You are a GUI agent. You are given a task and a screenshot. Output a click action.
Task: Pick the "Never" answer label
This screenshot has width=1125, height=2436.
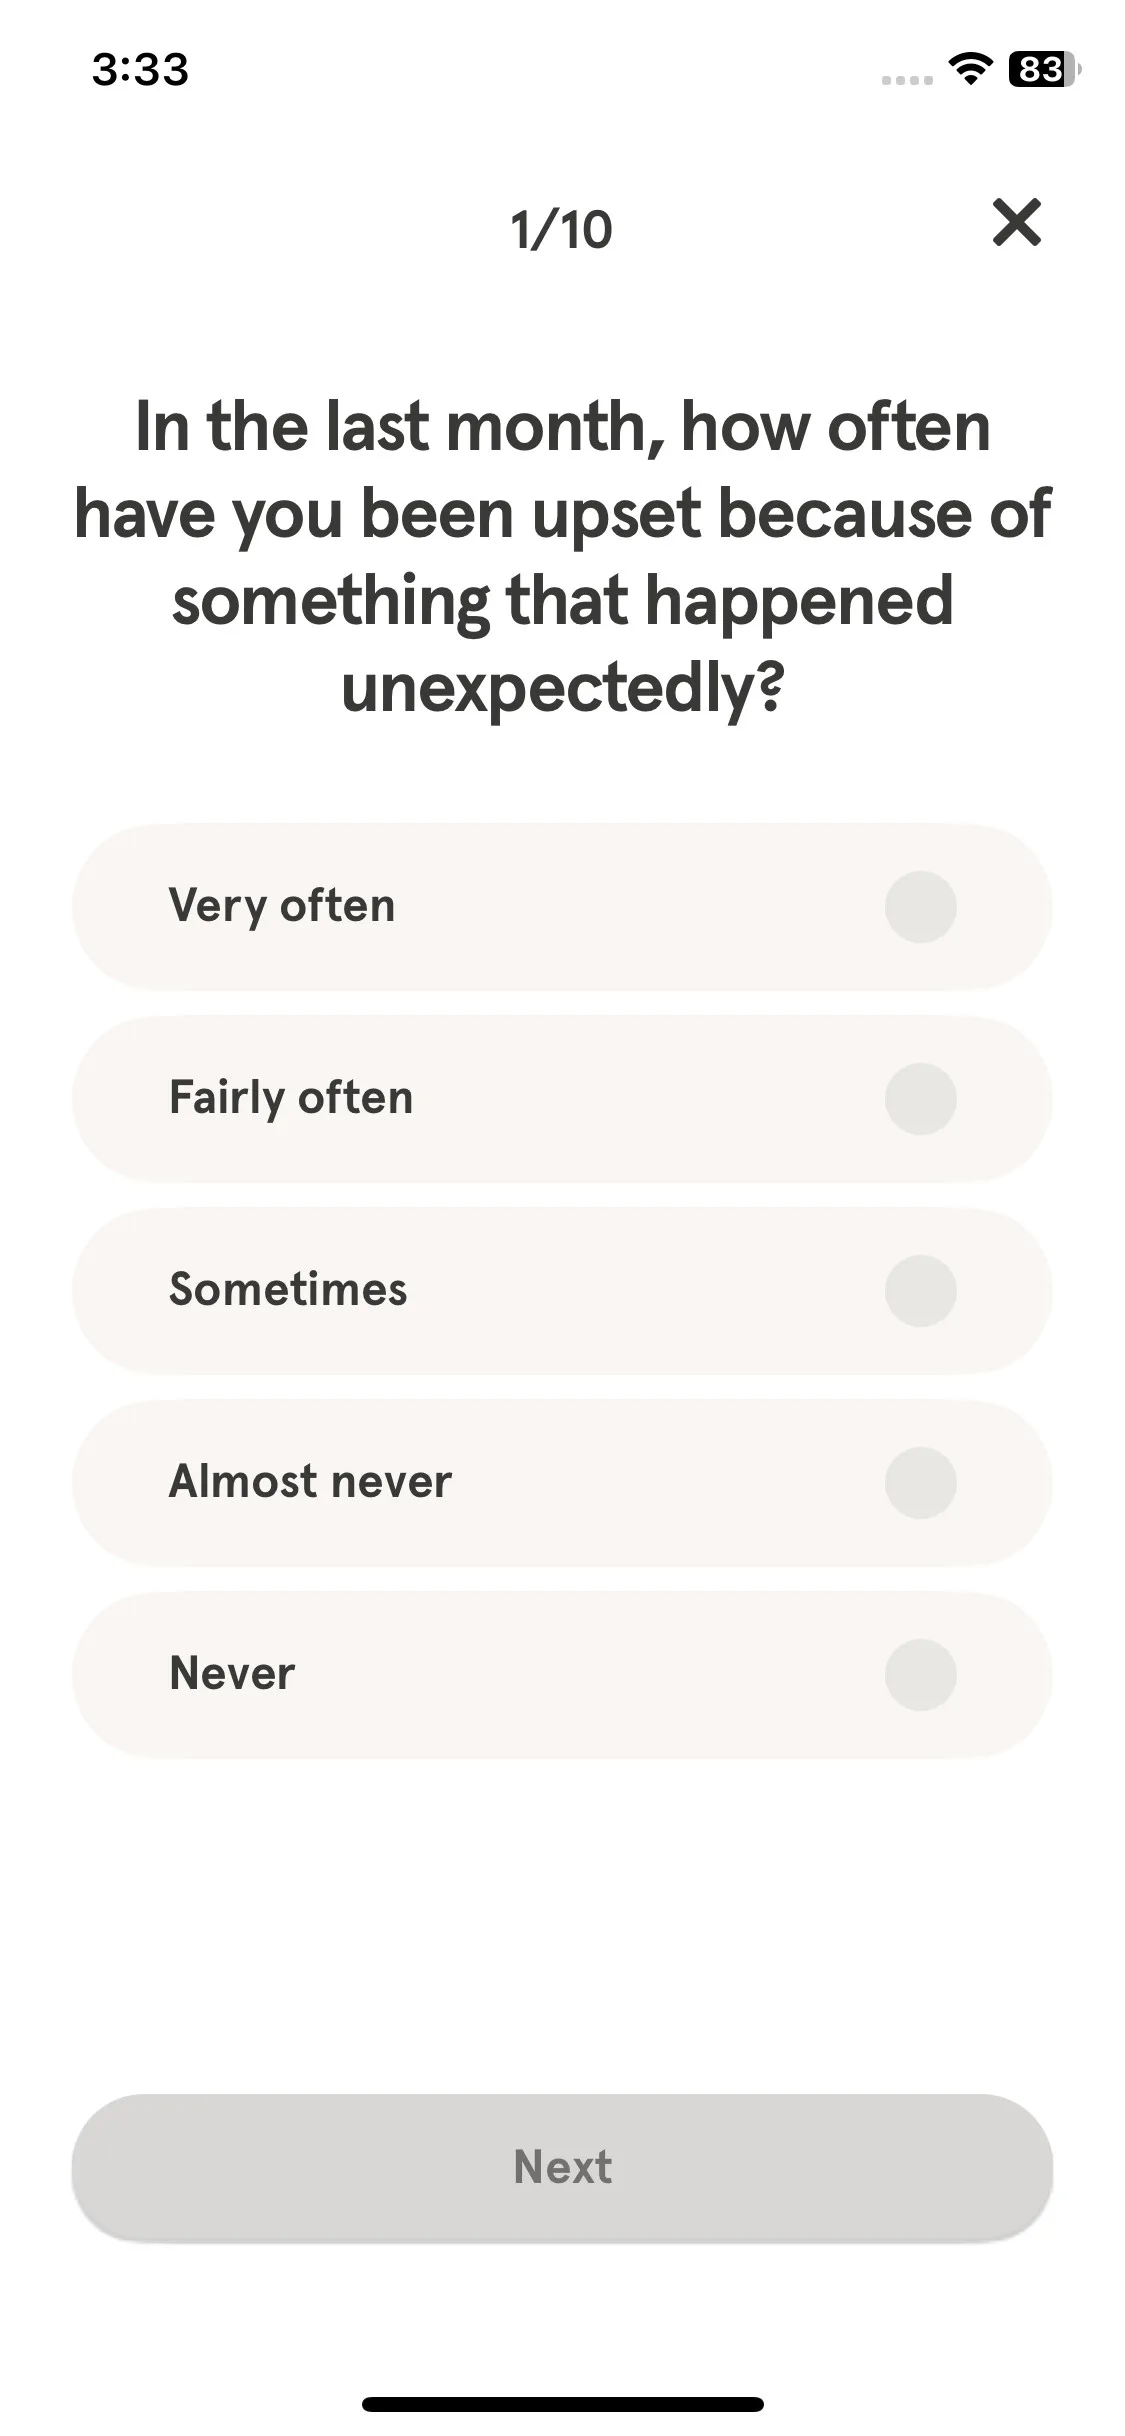point(232,1673)
